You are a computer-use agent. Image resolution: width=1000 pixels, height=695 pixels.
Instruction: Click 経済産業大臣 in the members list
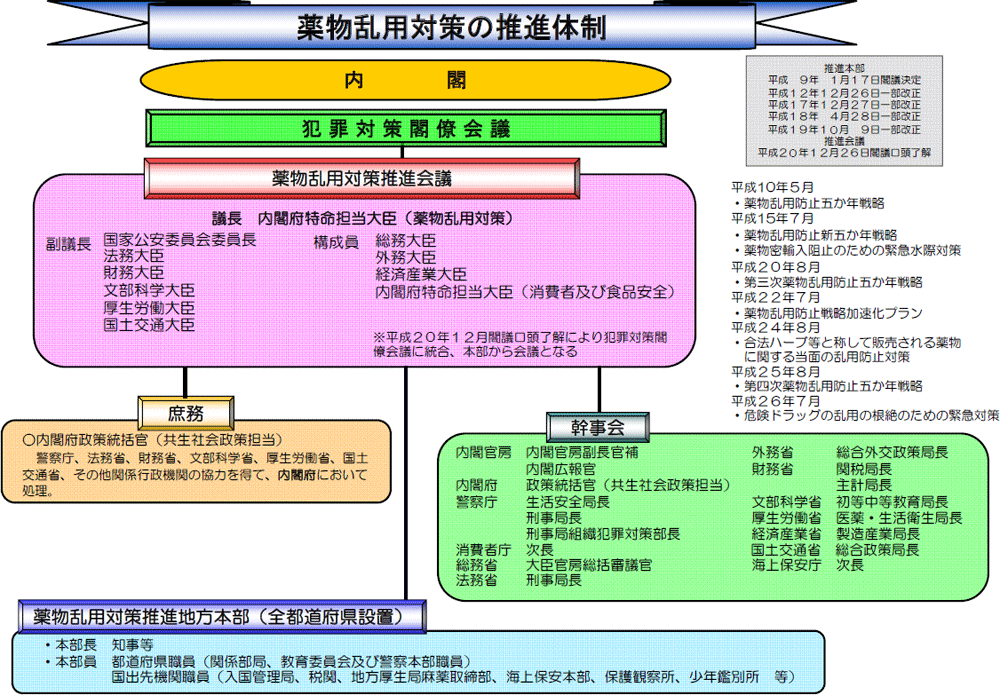420,274
